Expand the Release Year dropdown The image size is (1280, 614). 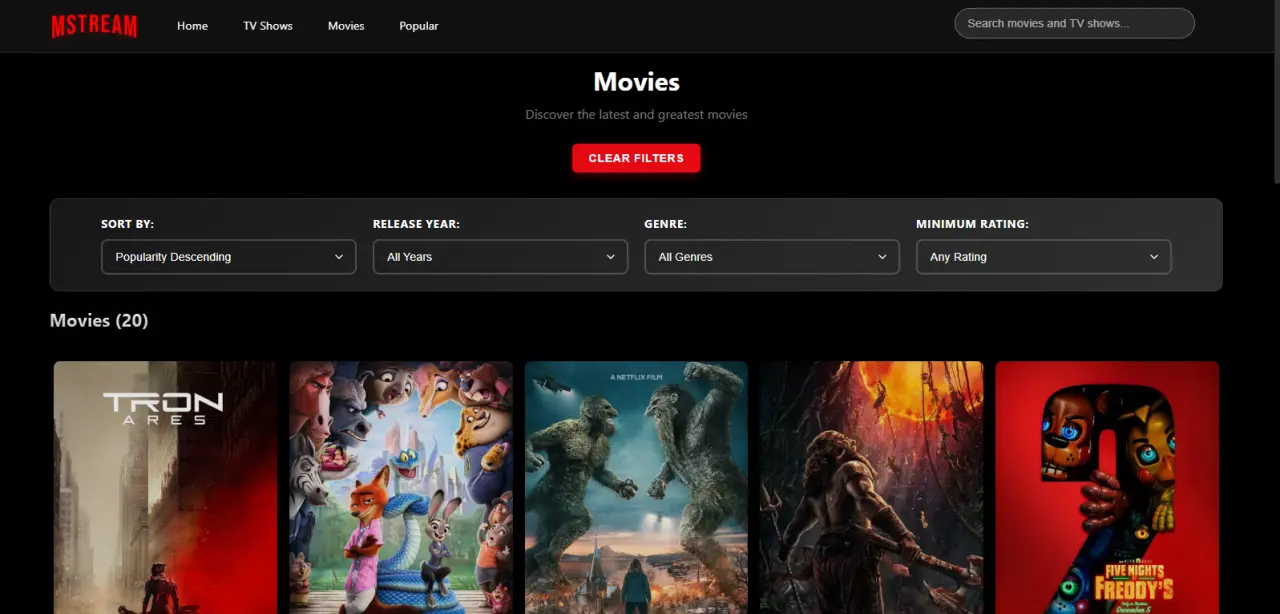500,257
